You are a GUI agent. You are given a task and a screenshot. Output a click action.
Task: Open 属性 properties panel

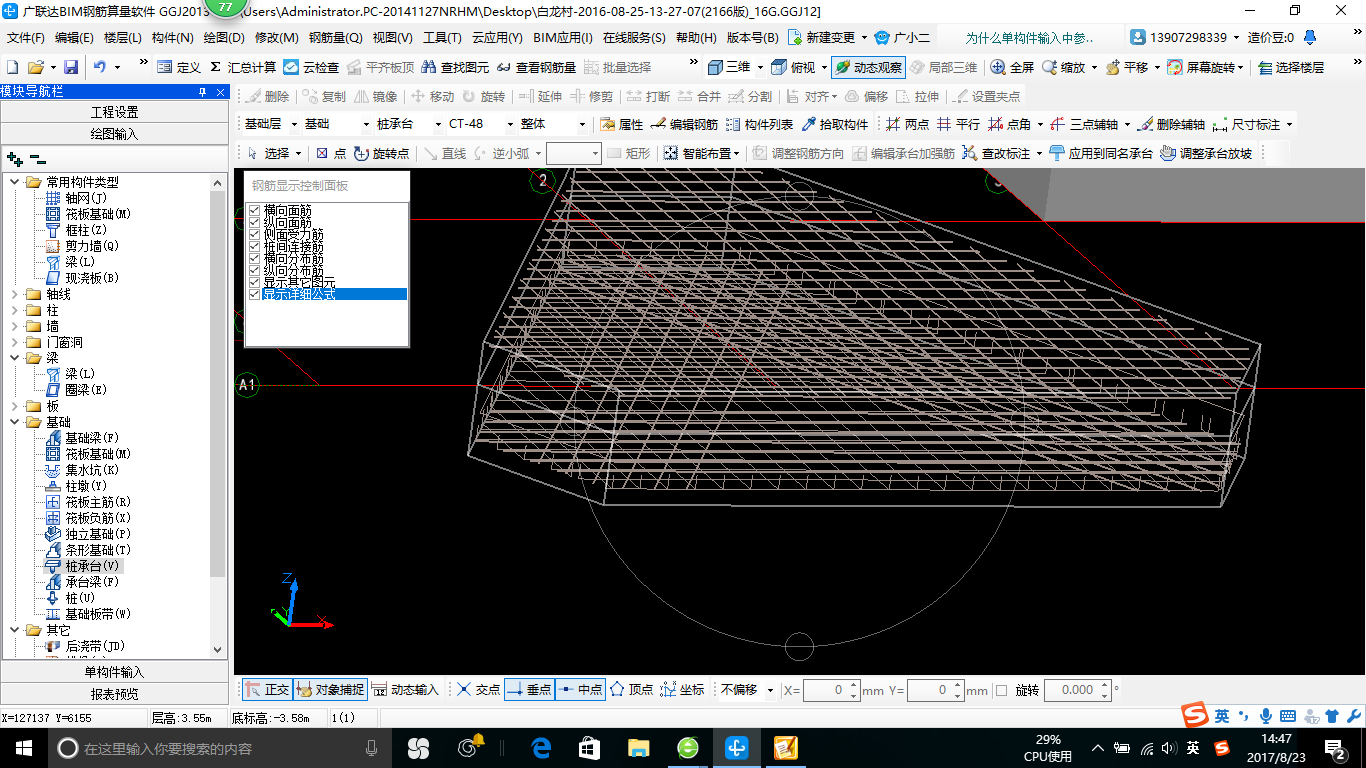(x=621, y=125)
